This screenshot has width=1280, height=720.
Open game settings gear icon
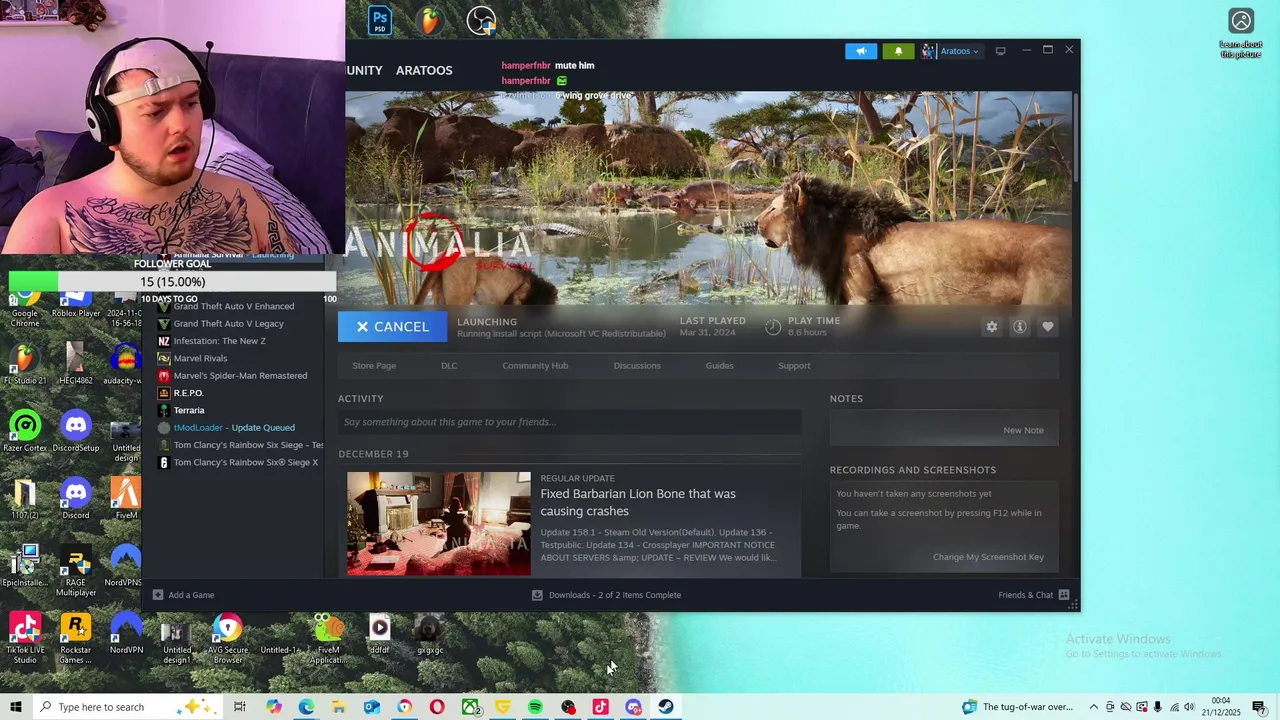click(991, 327)
